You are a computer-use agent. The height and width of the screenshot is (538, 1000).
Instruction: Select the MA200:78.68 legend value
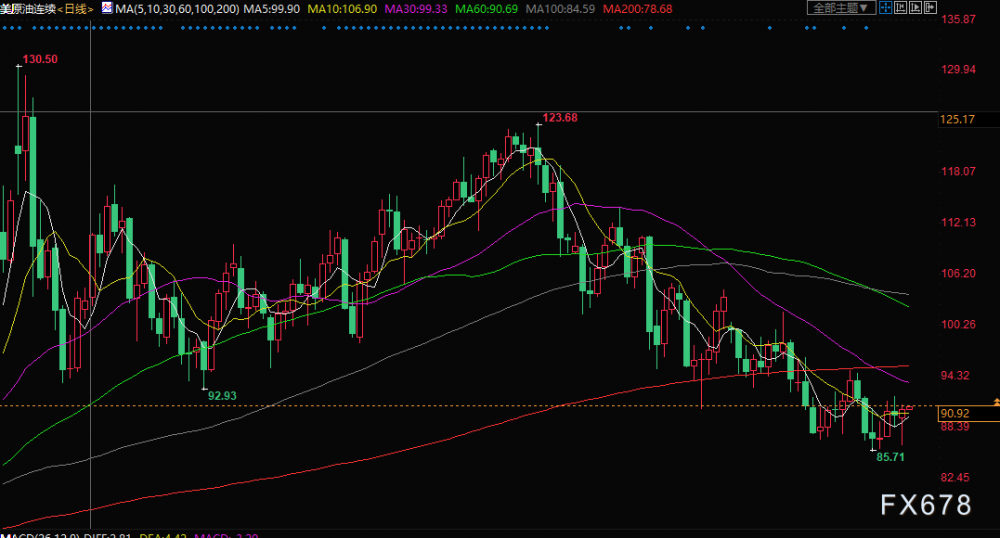pos(638,9)
